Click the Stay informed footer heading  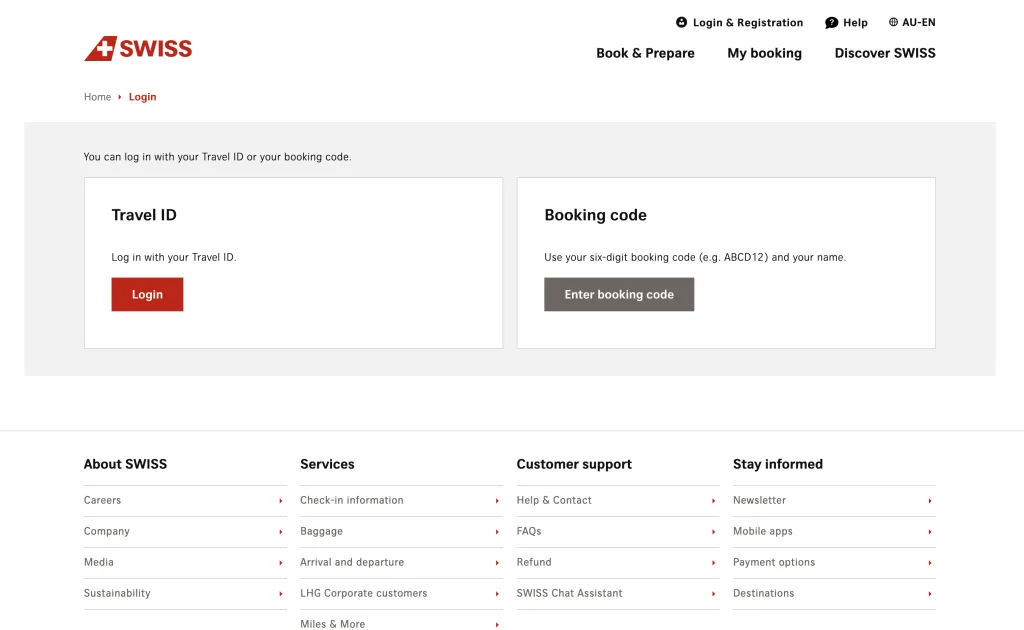pyautogui.click(x=778, y=464)
